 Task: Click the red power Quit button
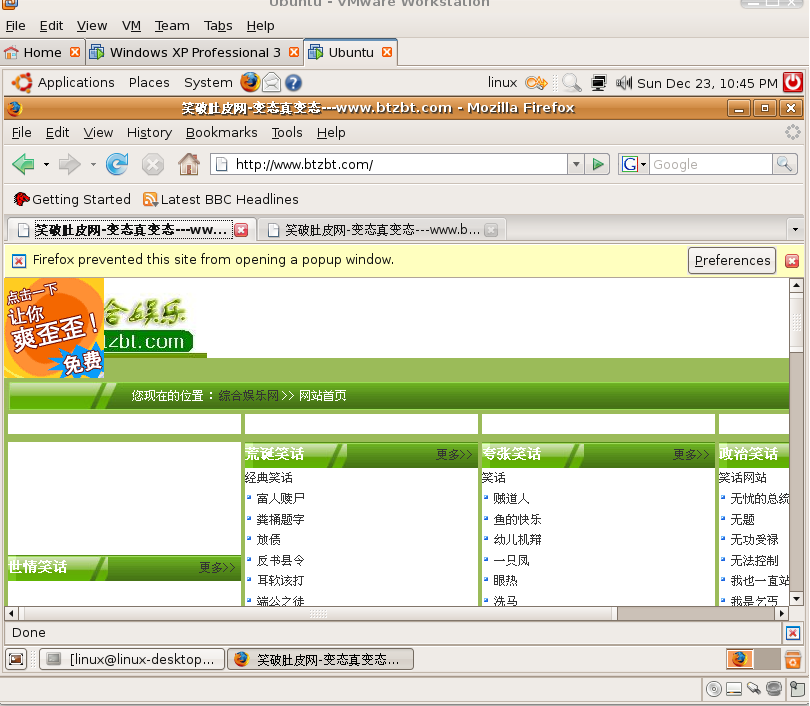(x=793, y=83)
